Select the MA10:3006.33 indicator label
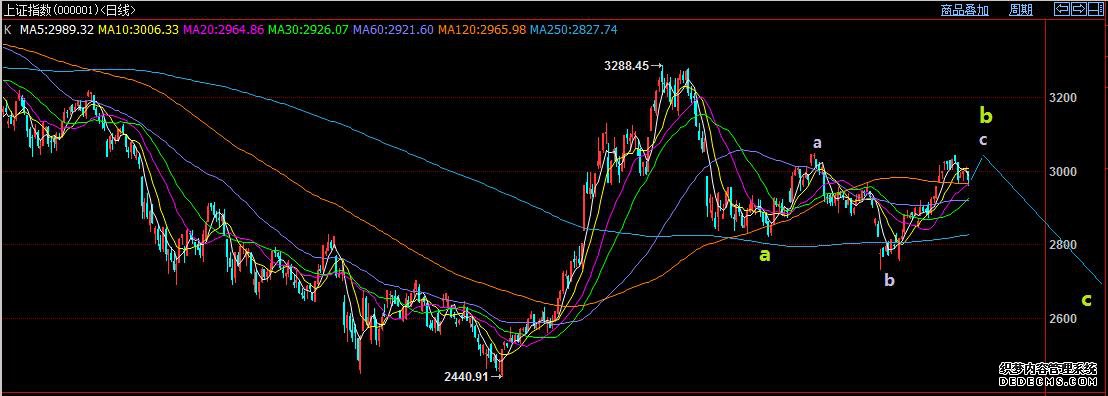The height and width of the screenshot is (396, 1108). [138, 30]
